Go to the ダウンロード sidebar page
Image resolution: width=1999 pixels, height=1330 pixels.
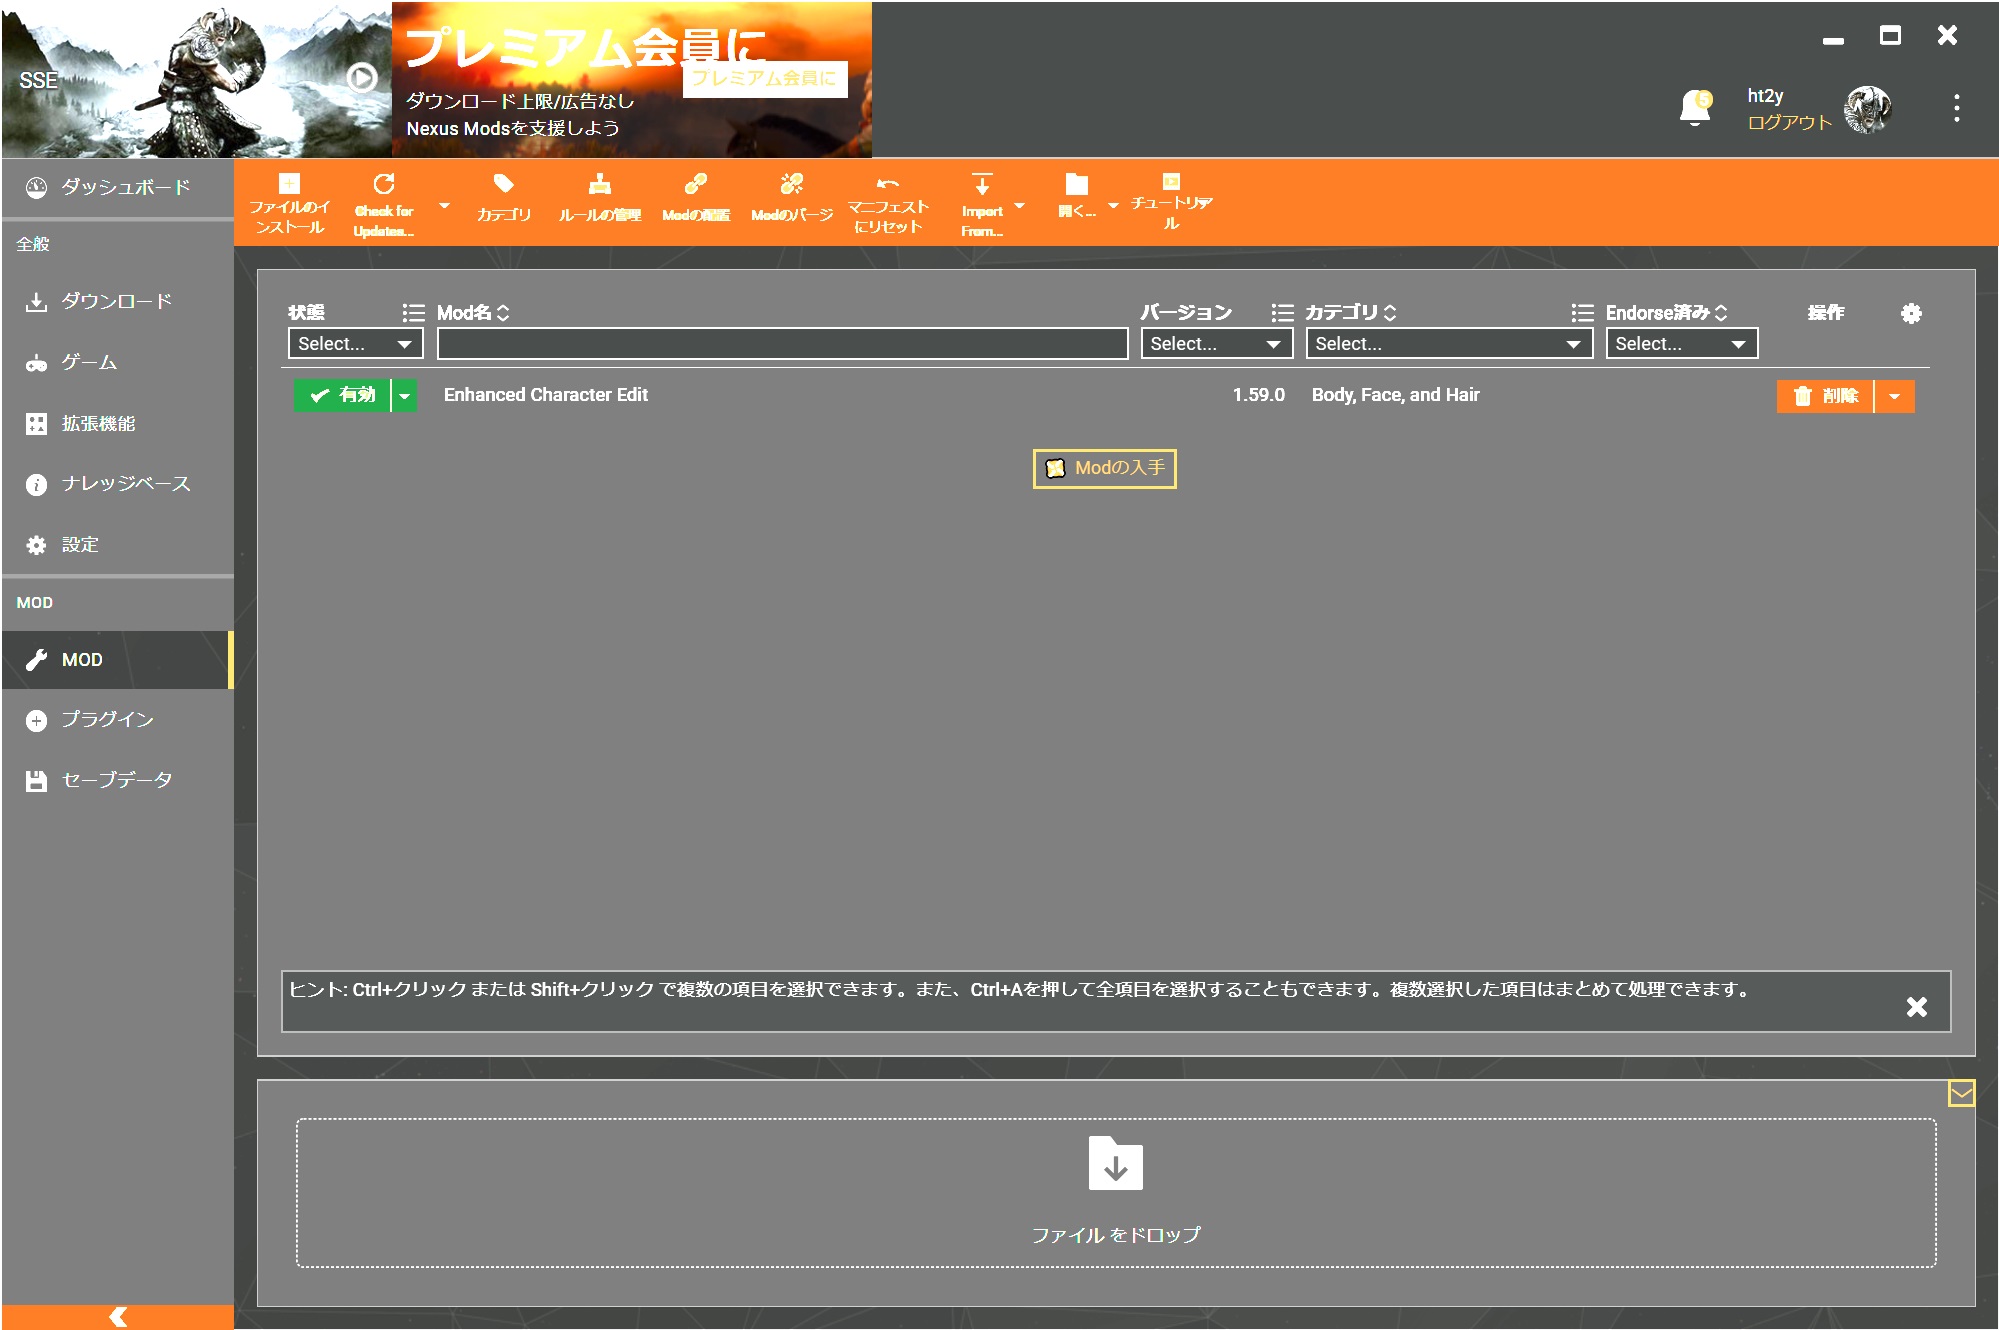click(x=118, y=301)
